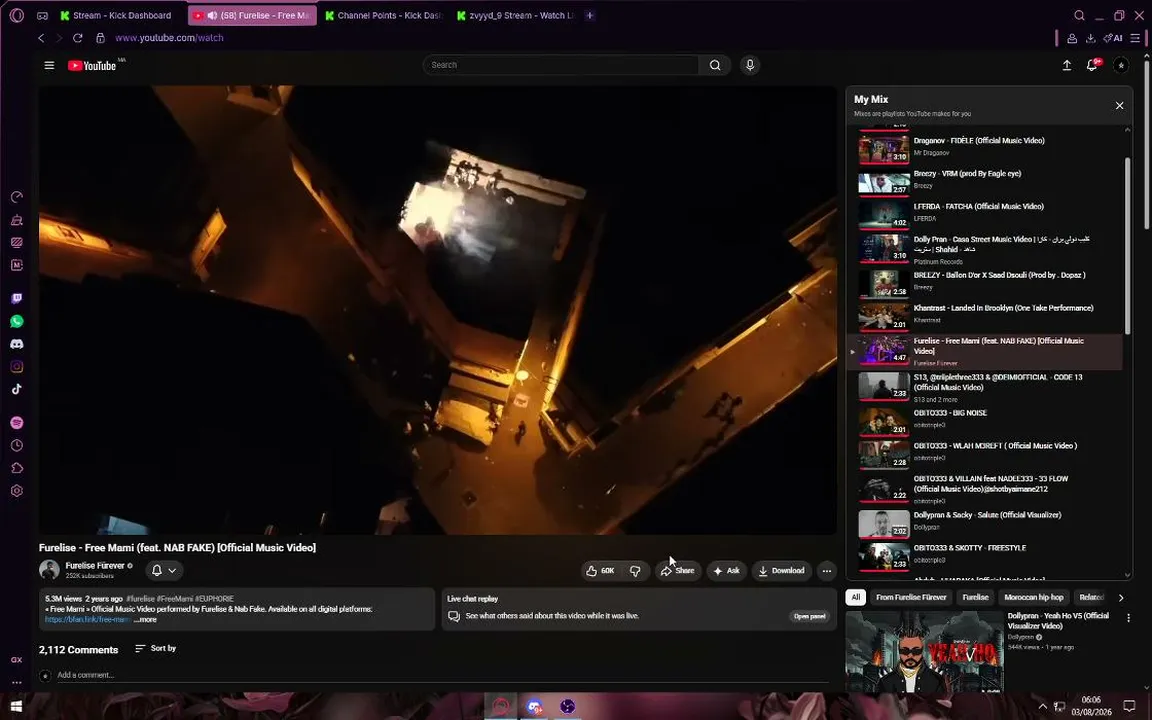
Task: Open Spotify player in the sidebar
Action: (x=17, y=422)
